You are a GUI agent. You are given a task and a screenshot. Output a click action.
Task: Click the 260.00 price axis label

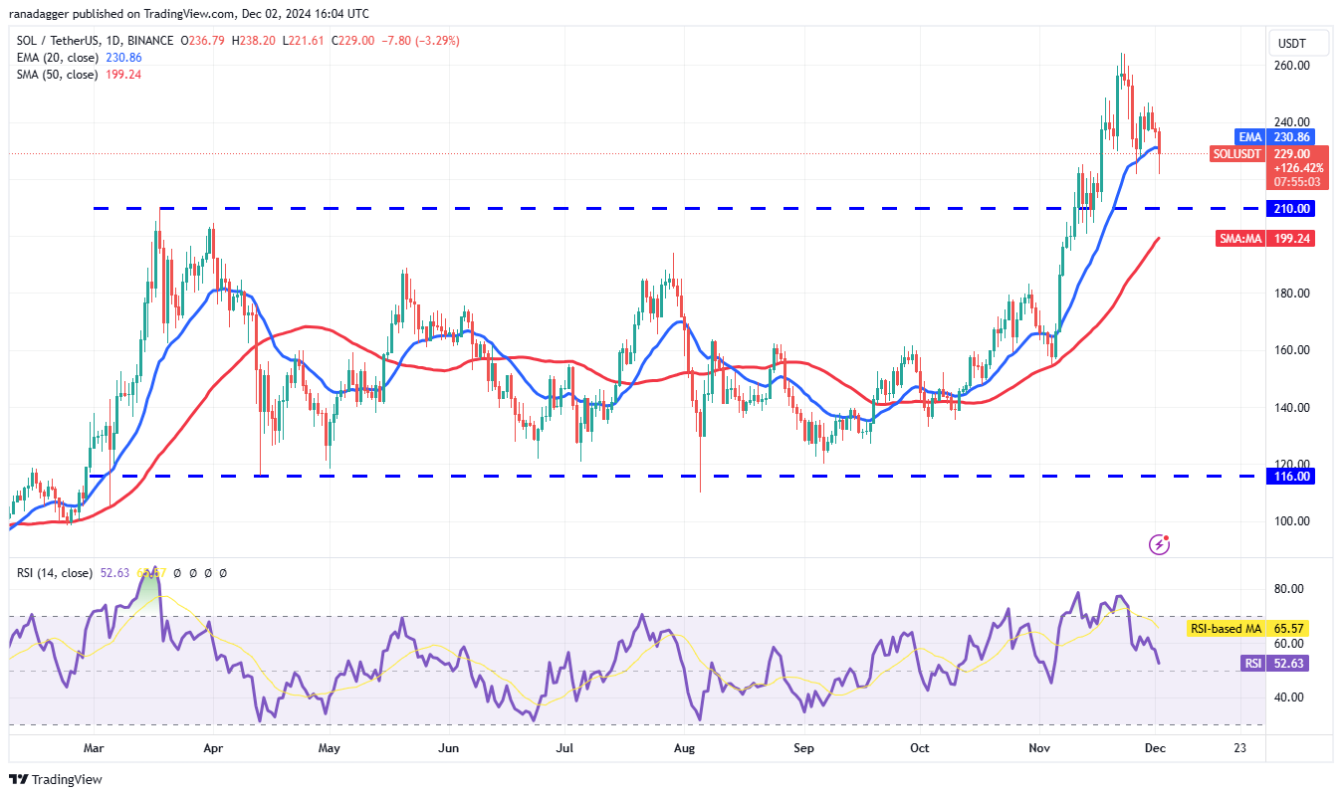tap(1292, 66)
